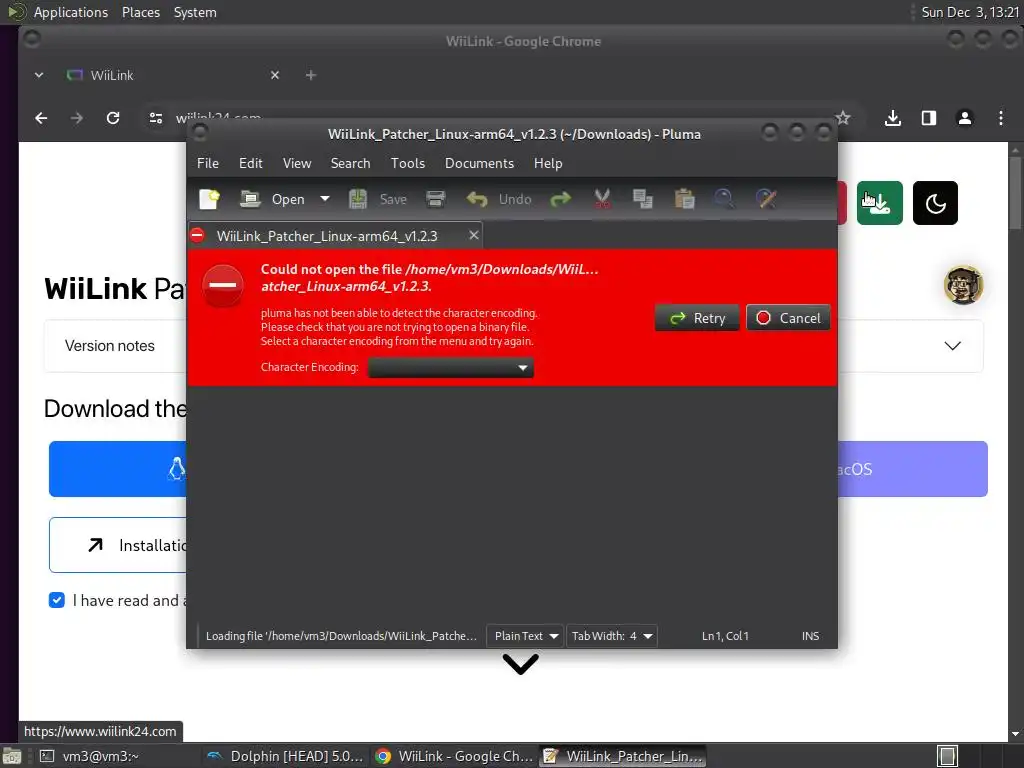Open the Documents menu in Pluma
Image resolution: width=1024 pixels, height=768 pixels.
coord(479,163)
